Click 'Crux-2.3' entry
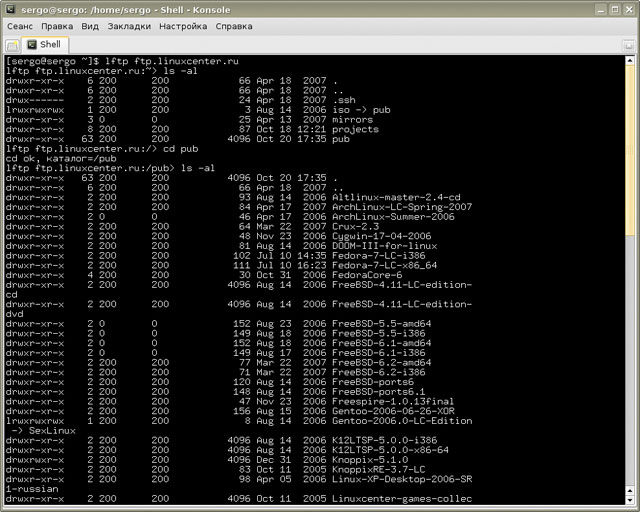Image resolution: width=640 pixels, height=512 pixels. coord(356,227)
